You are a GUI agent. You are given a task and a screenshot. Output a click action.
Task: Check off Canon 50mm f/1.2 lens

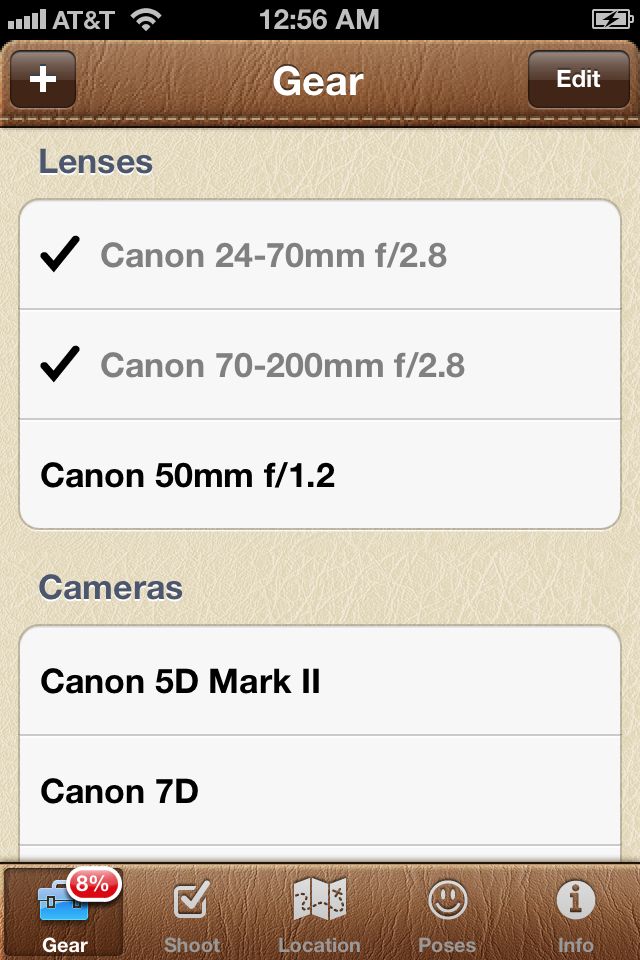point(320,474)
